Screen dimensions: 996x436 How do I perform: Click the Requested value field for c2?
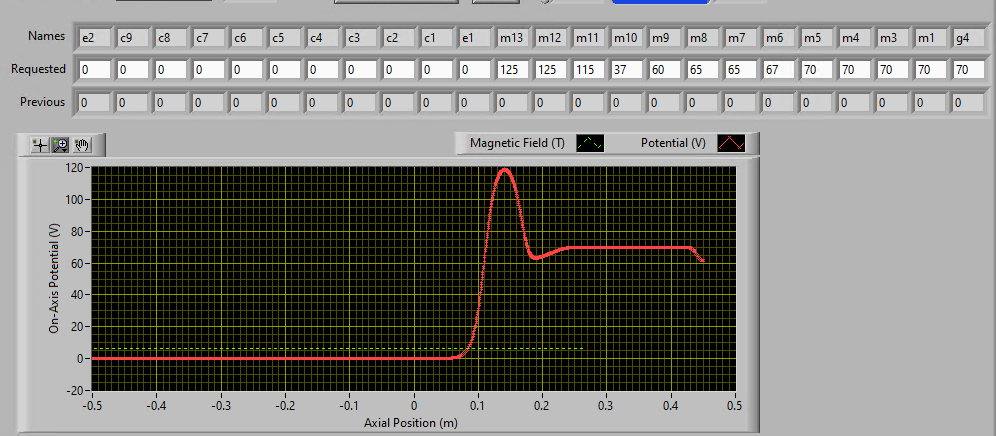(400, 69)
